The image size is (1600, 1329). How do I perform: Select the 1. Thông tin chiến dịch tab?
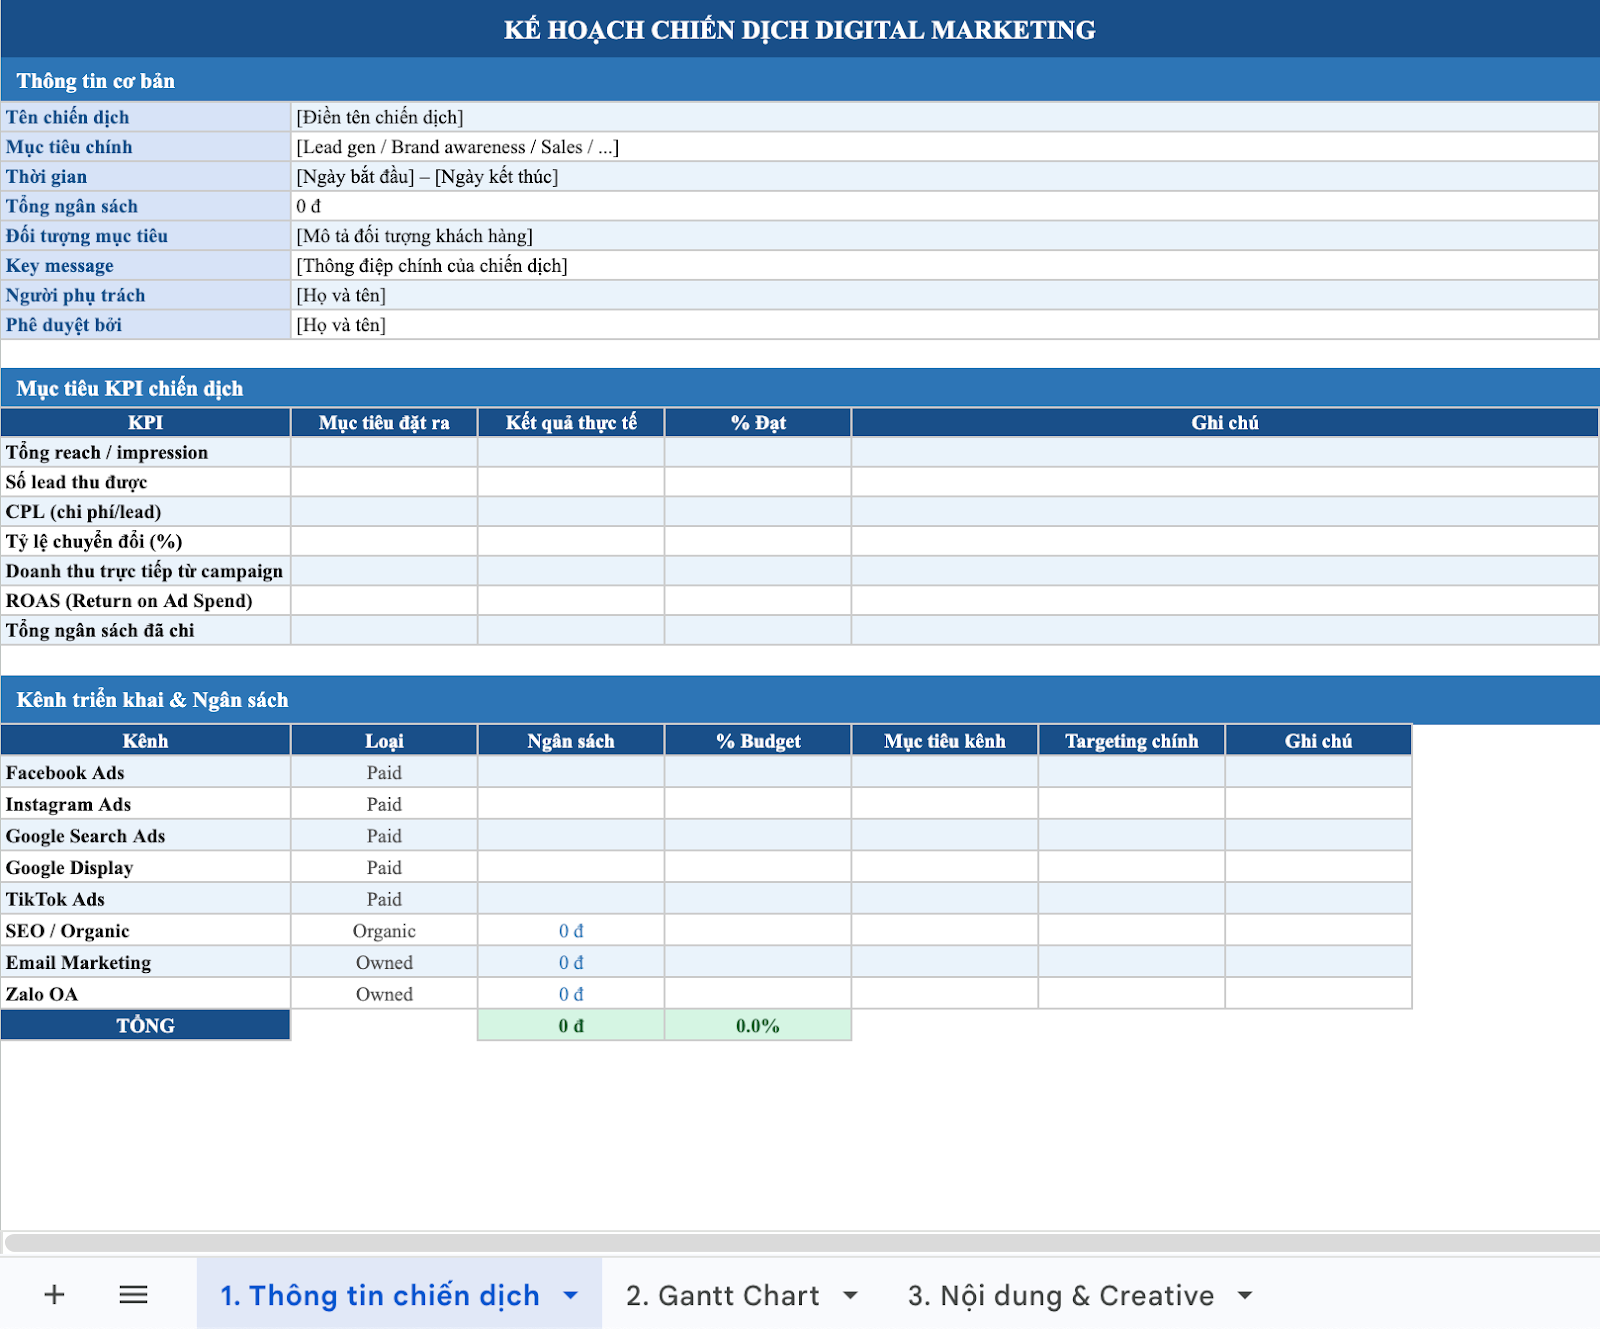[x=380, y=1295]
